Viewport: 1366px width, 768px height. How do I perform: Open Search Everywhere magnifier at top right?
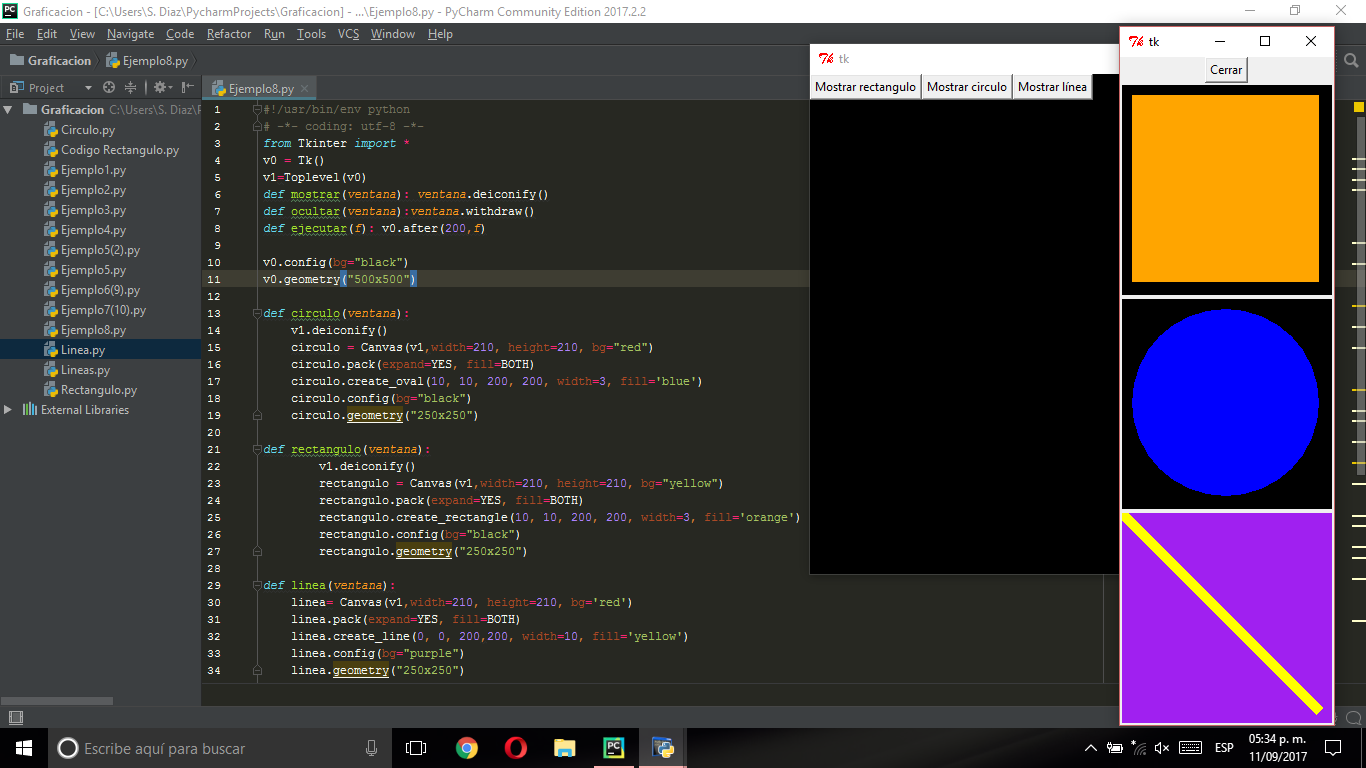(1351, 61)
